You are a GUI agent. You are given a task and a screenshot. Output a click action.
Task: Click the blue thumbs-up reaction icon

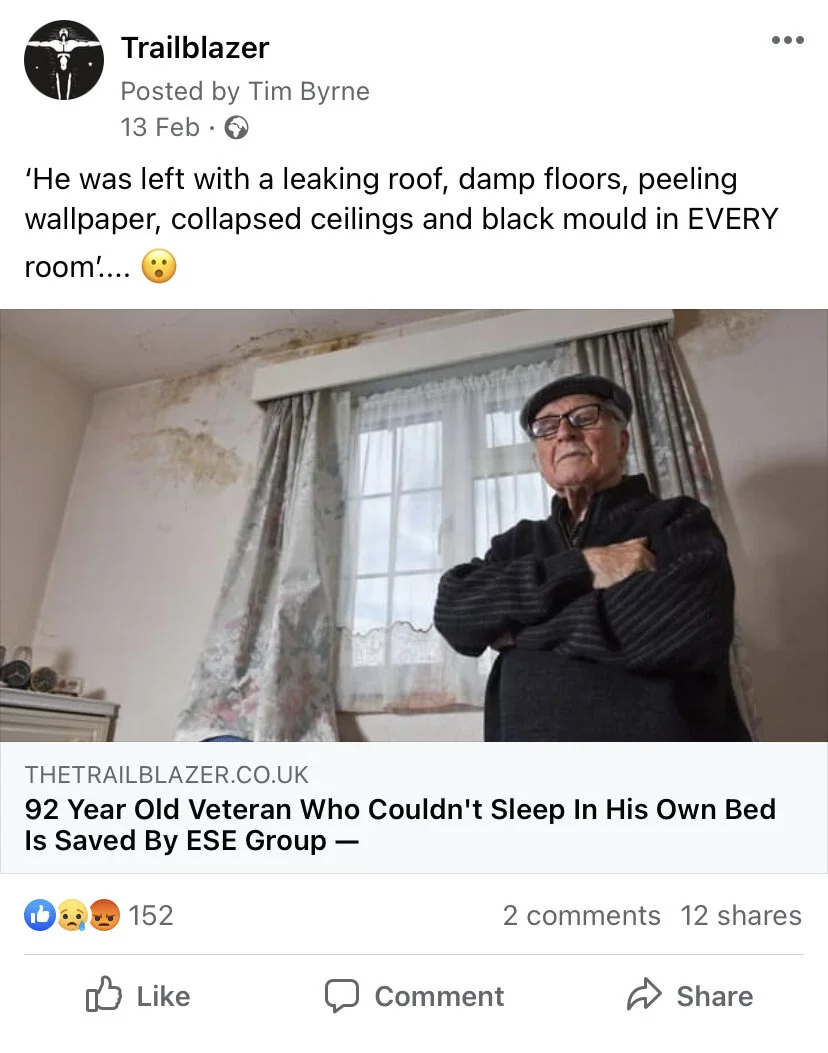coord(40,915)
